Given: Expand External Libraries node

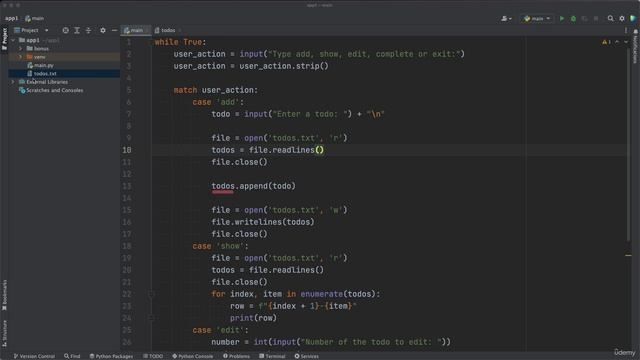Looking at the screenshot, I should (x=13, y=82).
